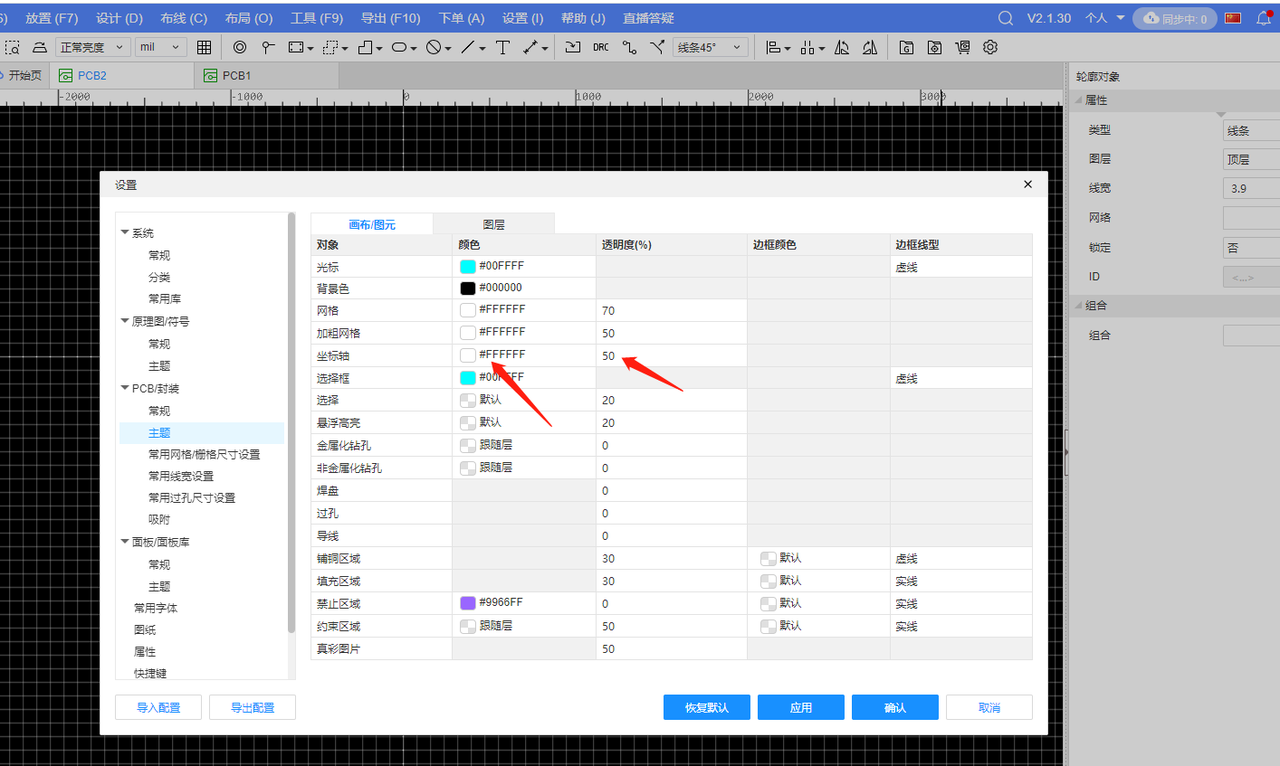Select 常用线宽设置 in the settings tree
Screen dimensions: 1280x766
(181, 476)
